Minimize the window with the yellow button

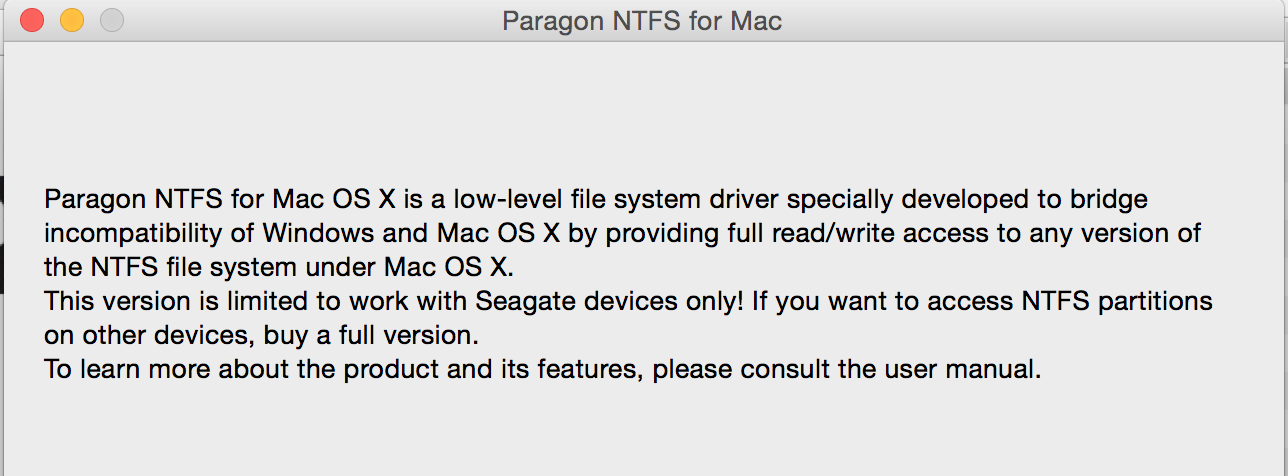(72, 20)
